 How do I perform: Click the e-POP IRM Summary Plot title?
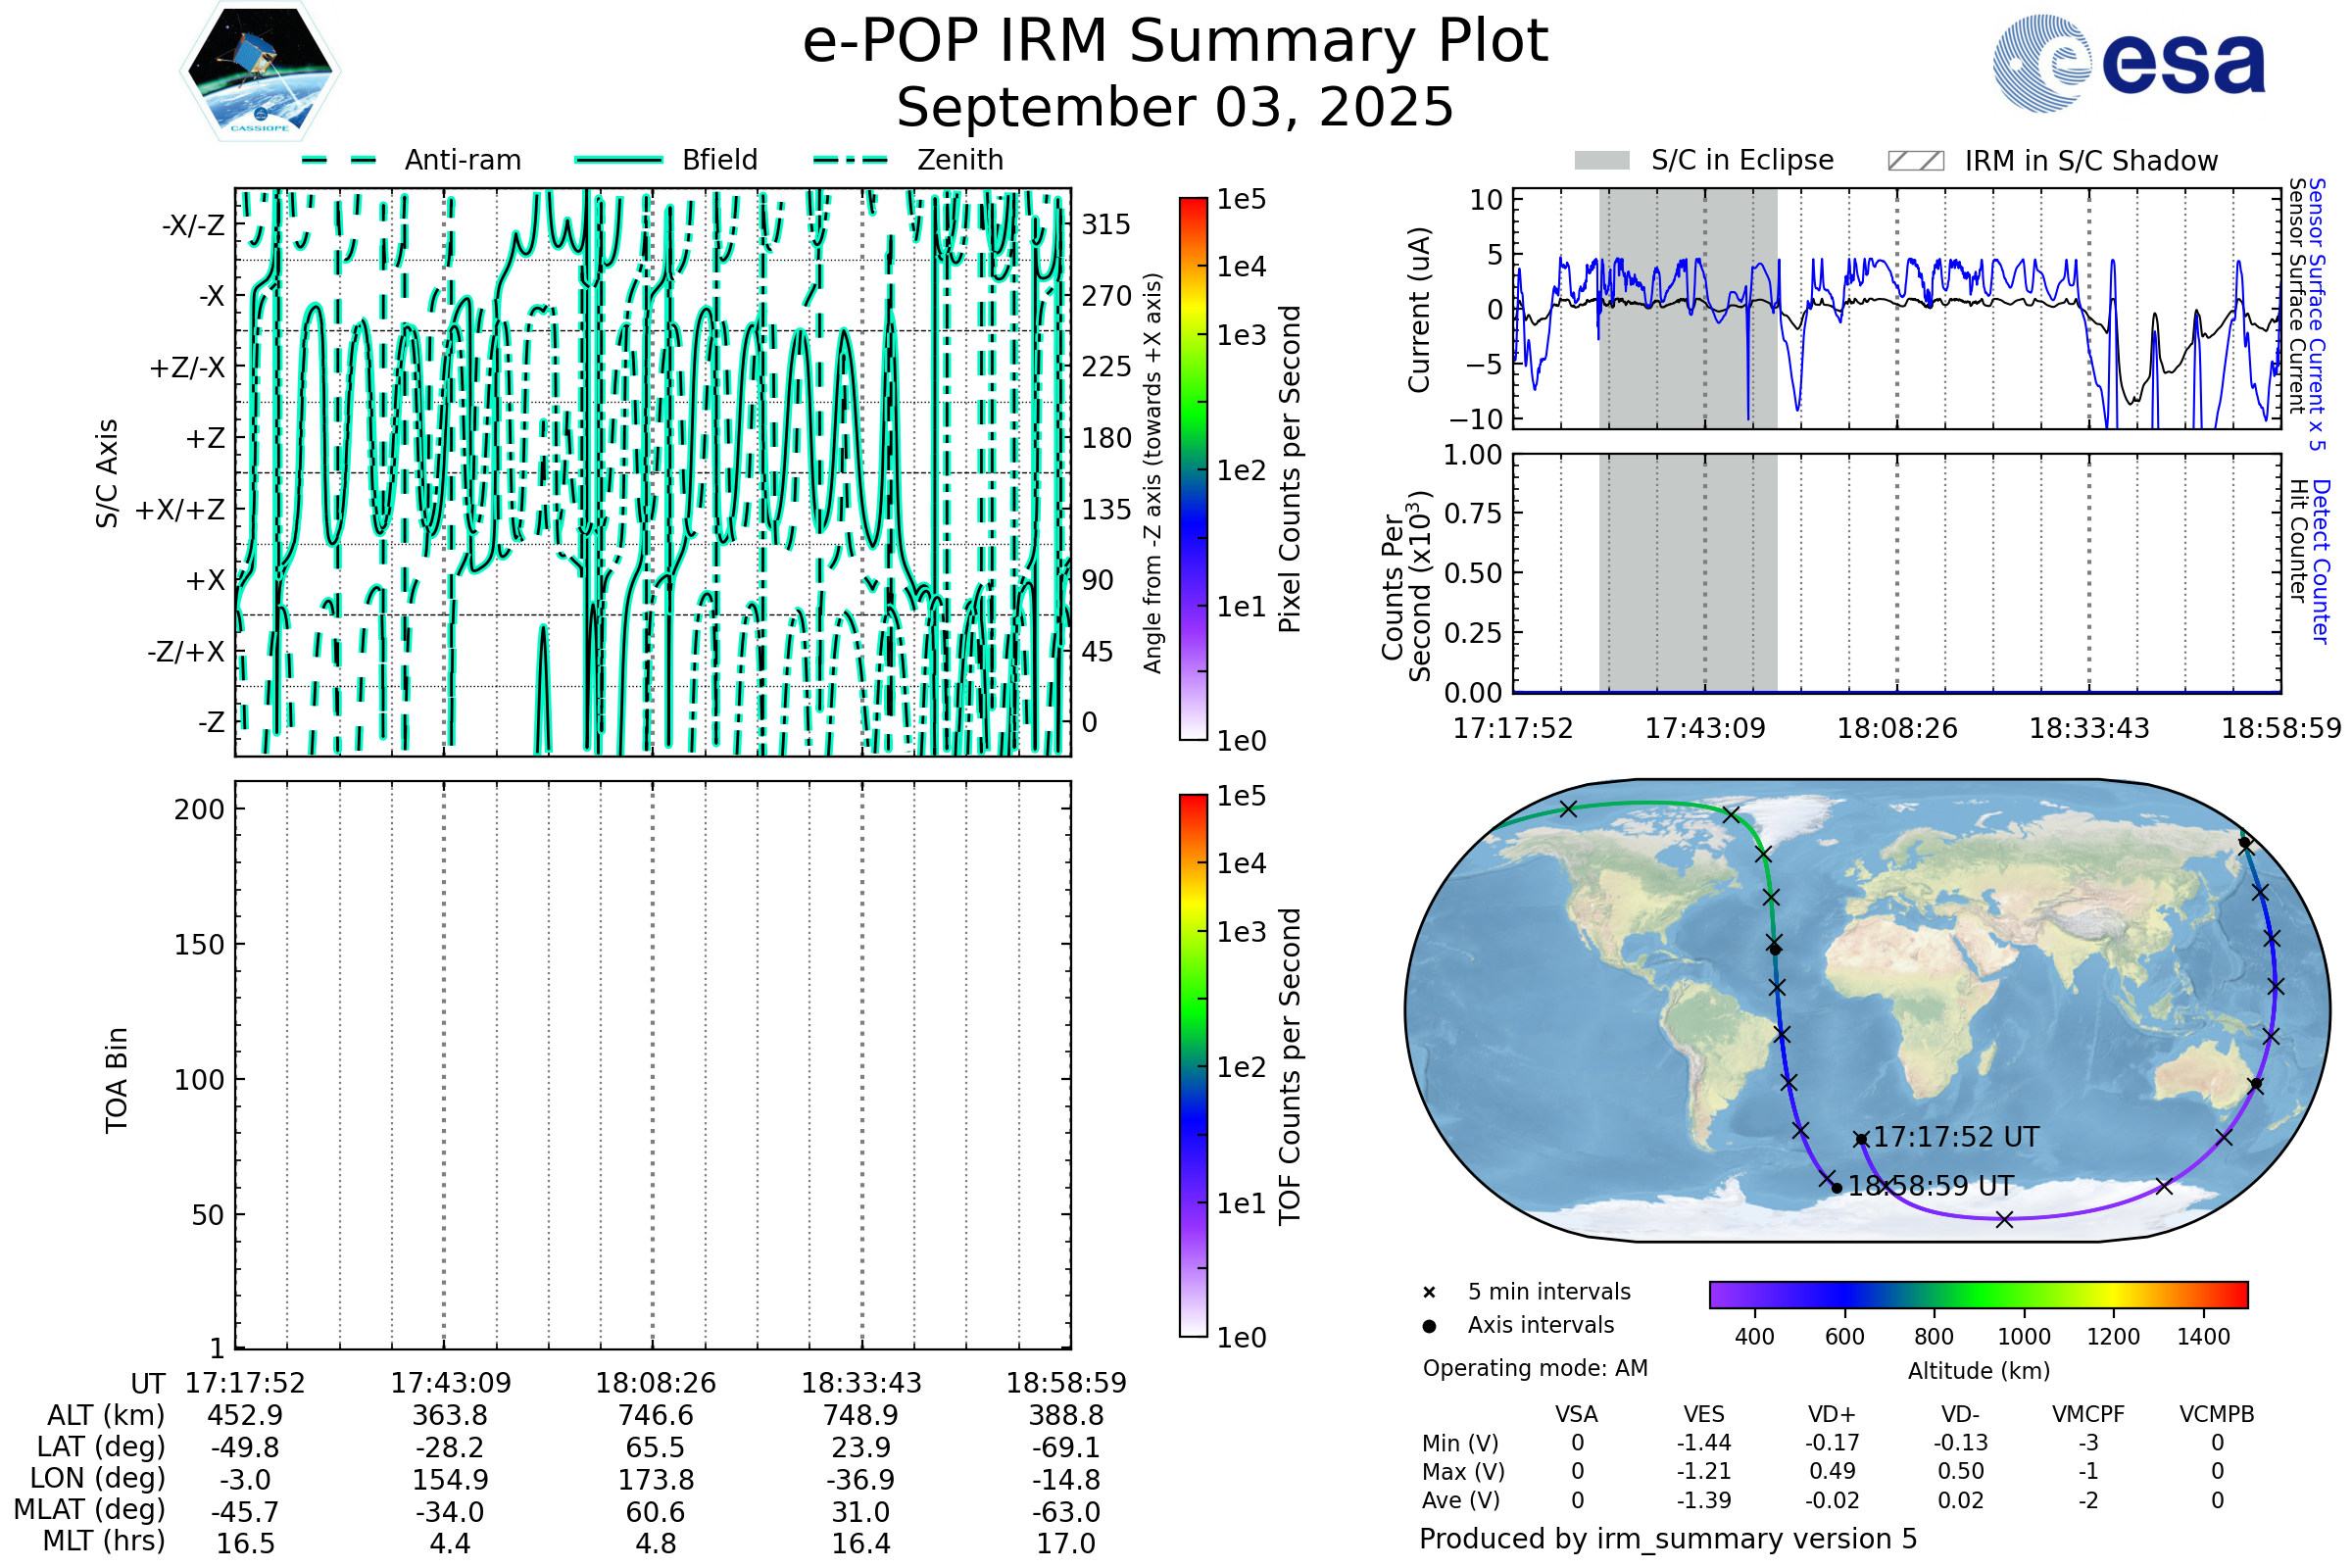point(1175,42)
